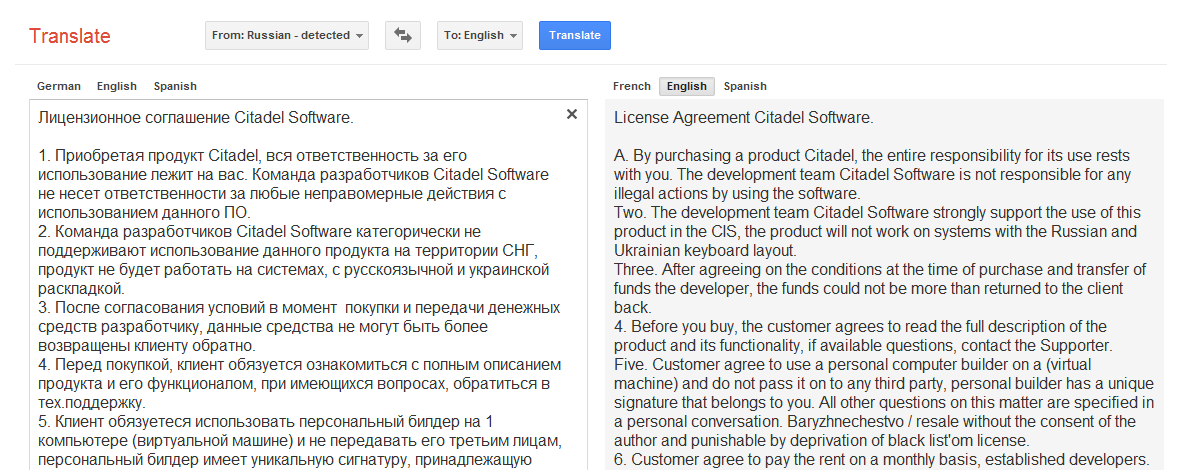
Task: Click translated line starting 'Three. After agreeing'
Action: pyautogui.click(x=880, y=270)
